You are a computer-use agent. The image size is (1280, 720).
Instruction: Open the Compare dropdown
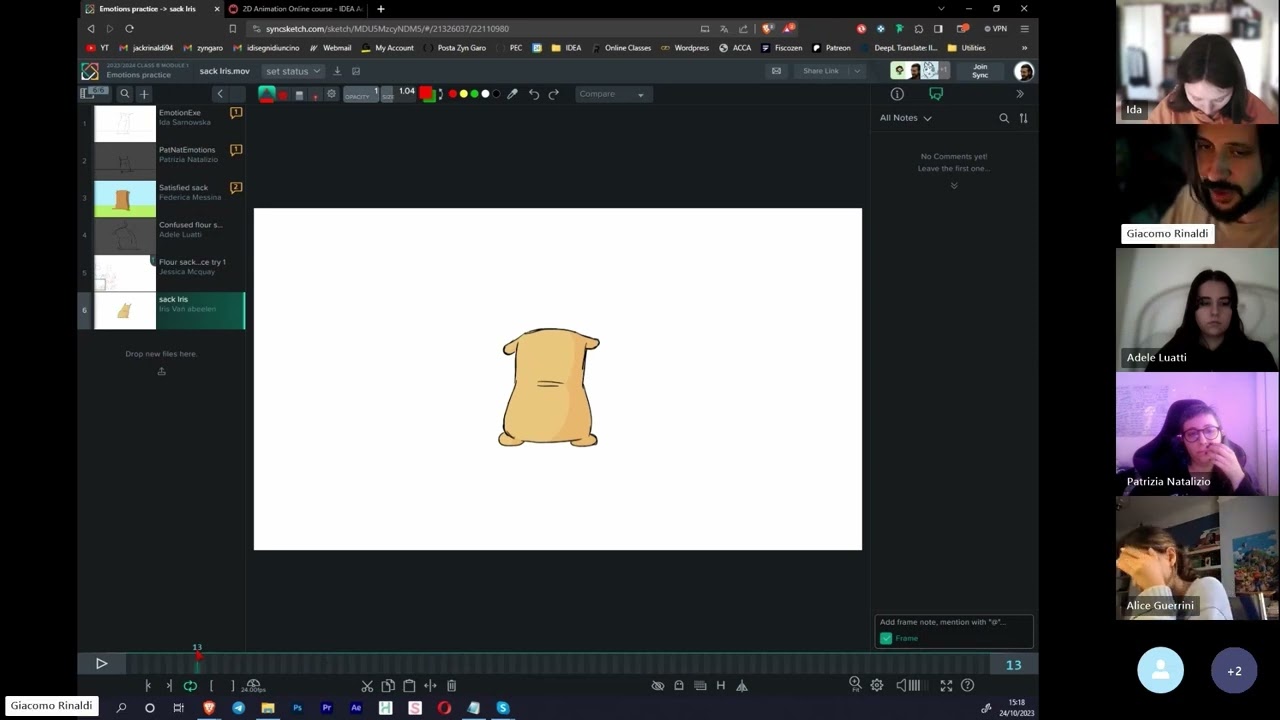[x=612, y=94]
